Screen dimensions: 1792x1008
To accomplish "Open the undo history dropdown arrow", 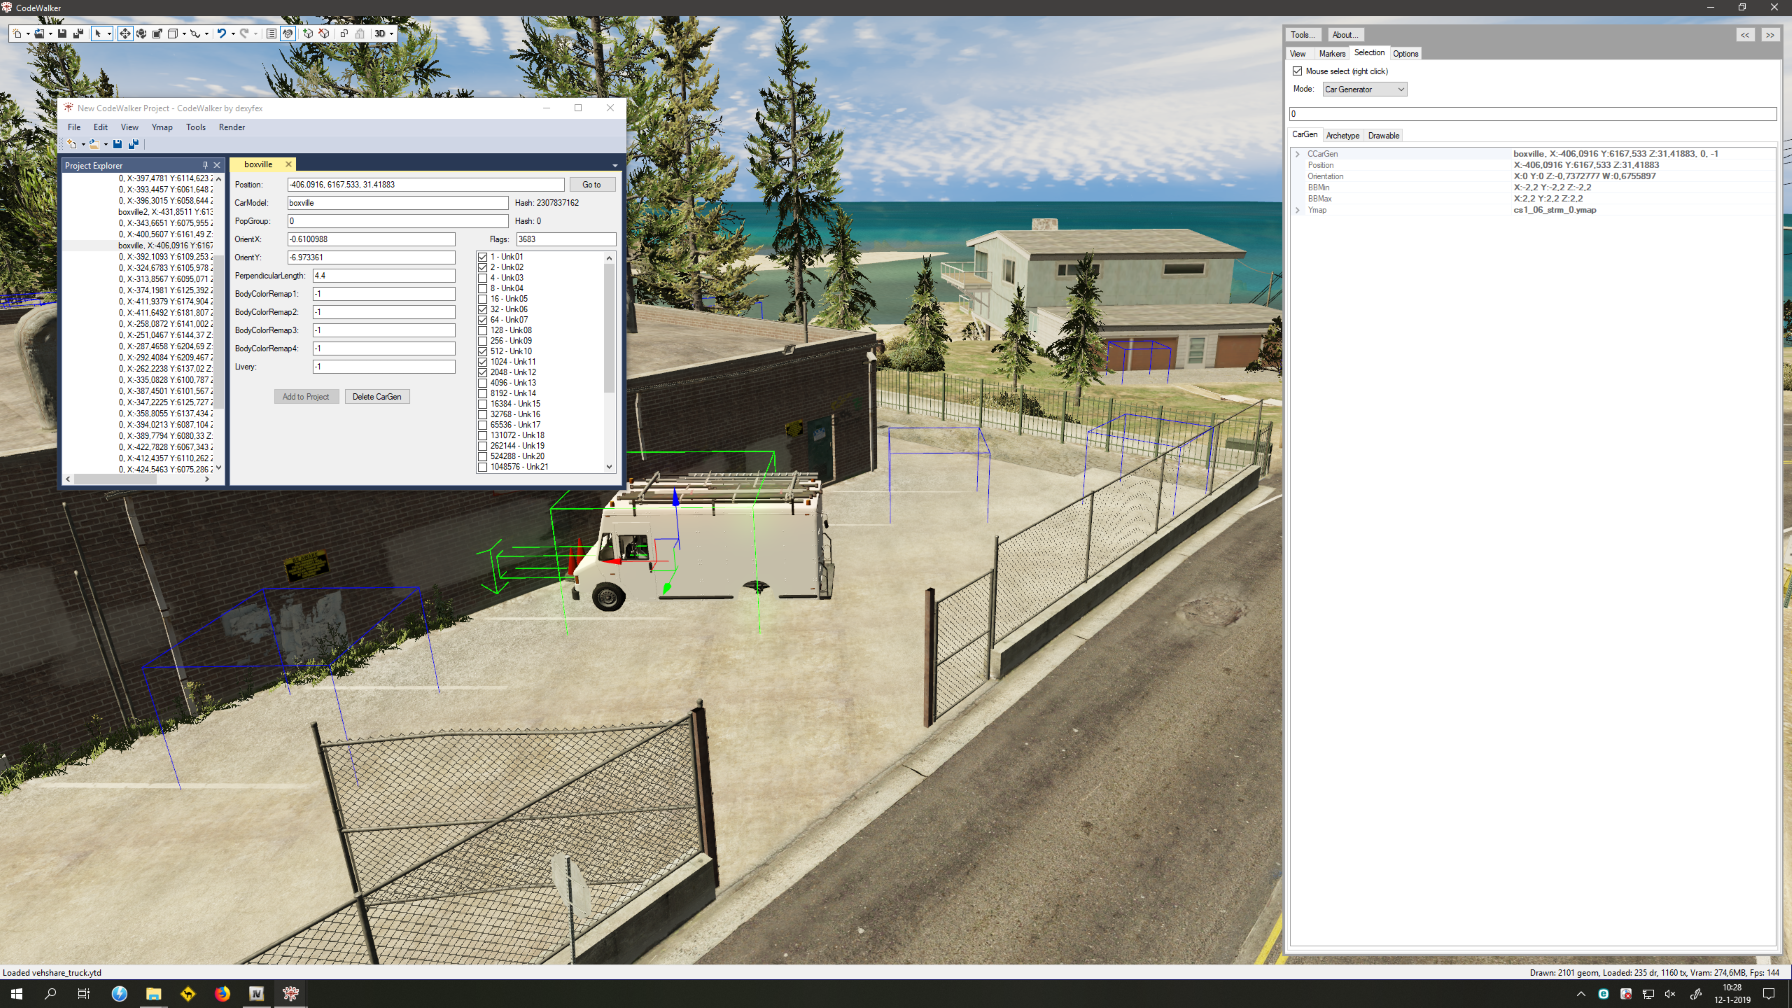I will click(233, 34).
